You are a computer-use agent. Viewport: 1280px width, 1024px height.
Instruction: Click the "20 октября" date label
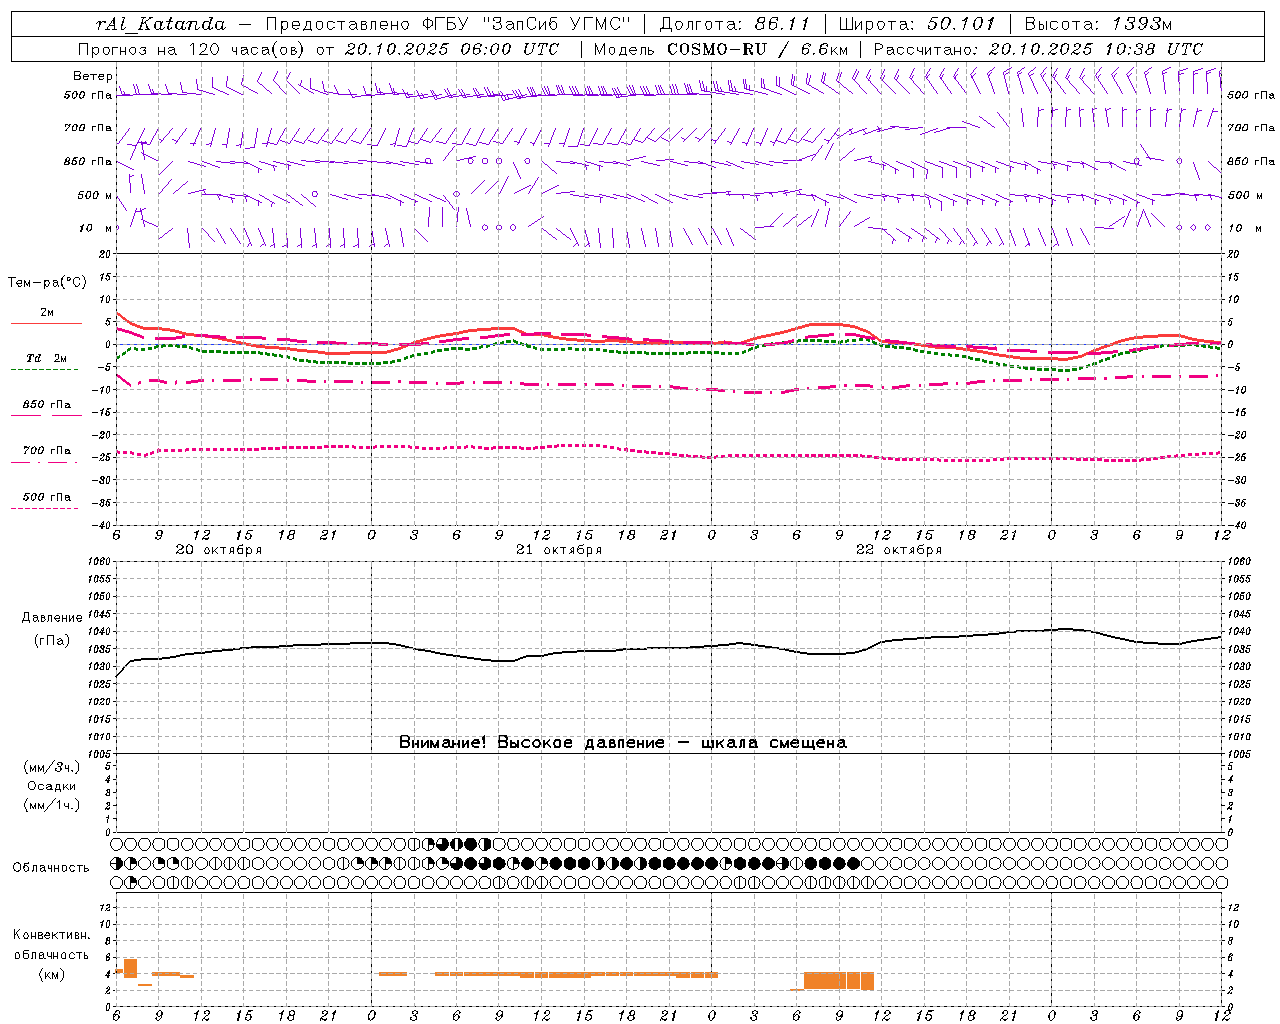(x=219, y=550)
